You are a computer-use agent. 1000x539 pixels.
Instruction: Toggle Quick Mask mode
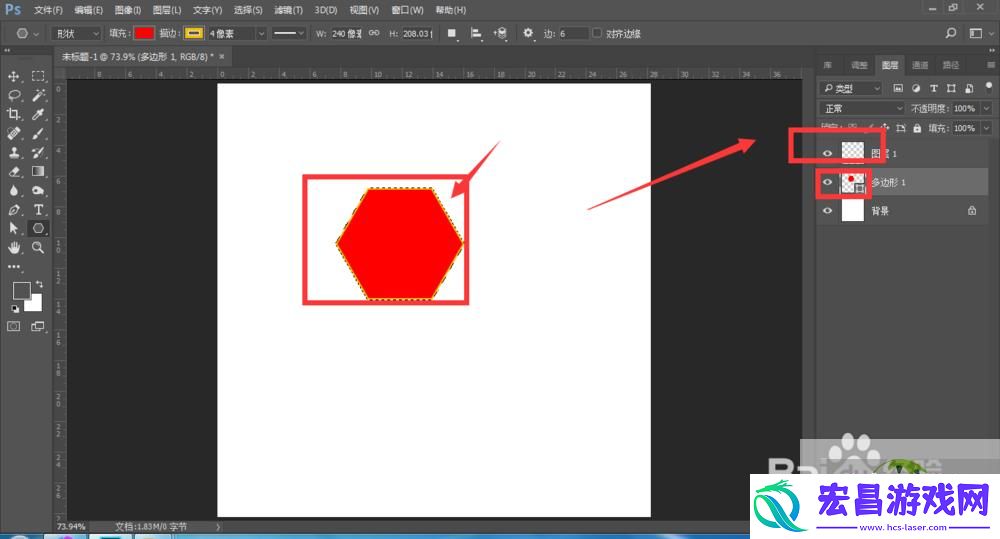(13, 327)
